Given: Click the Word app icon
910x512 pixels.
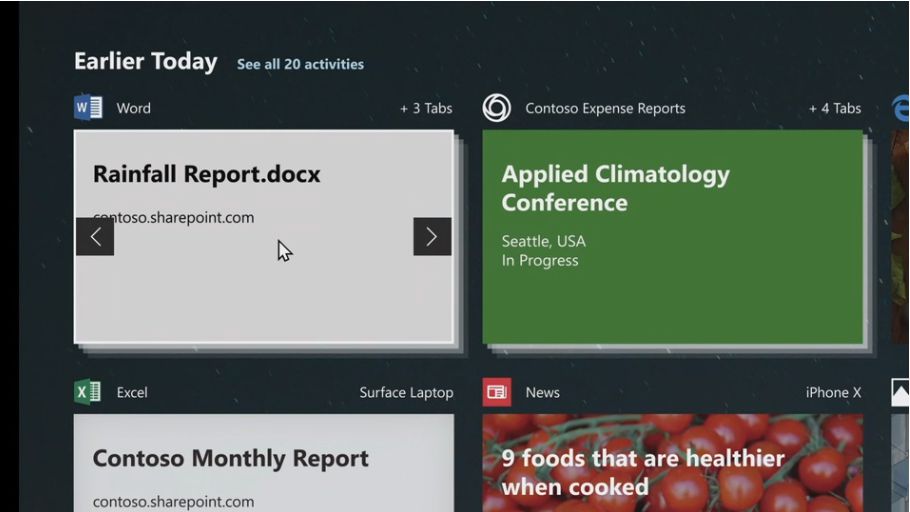Looking at the screenshot, I should click(x=88, y=107).
